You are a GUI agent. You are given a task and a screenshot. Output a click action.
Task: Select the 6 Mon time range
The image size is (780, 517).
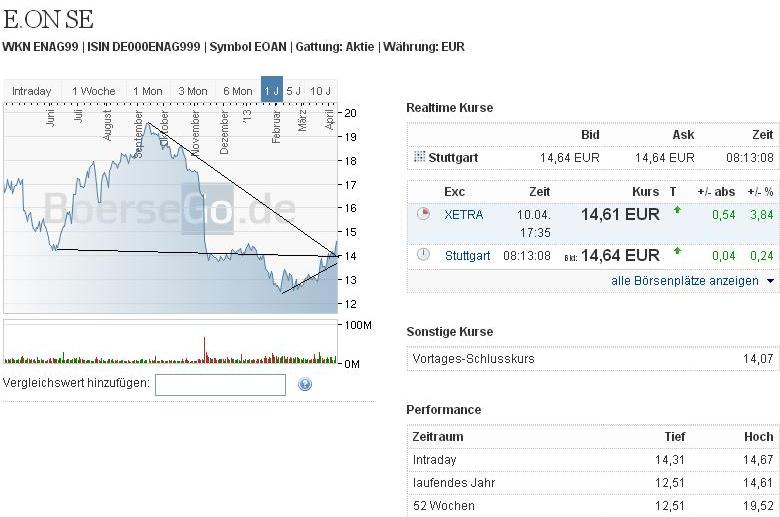click(238, 91)
